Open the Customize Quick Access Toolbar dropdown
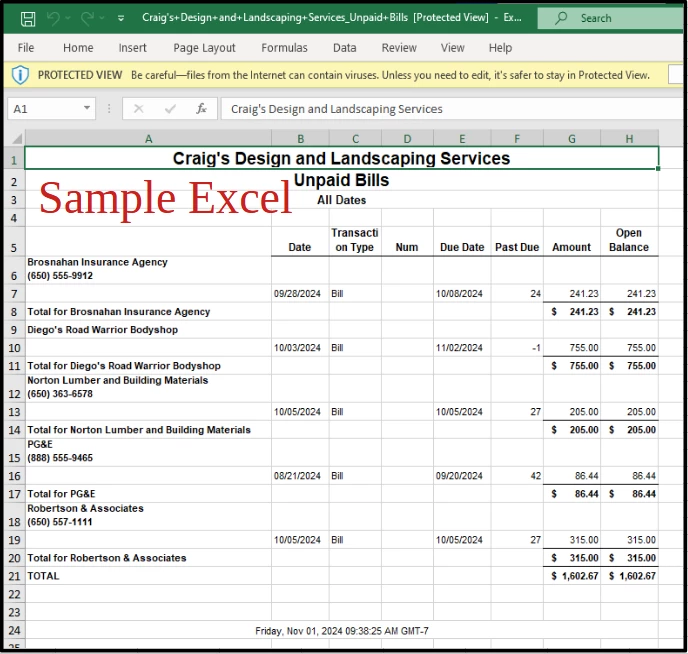The width and height of the screenshot is (688, 654). tap(121, 18)
